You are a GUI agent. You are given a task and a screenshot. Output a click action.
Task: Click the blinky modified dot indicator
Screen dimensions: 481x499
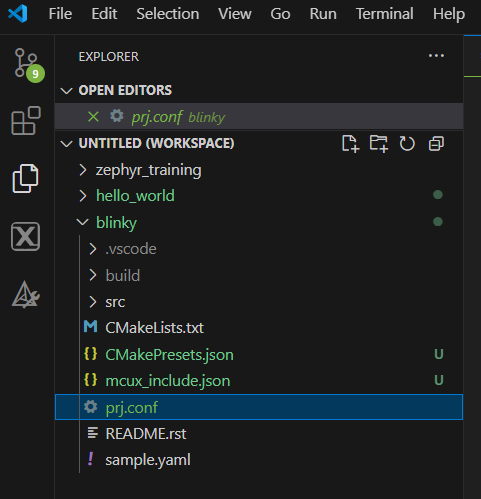point(438,222)
